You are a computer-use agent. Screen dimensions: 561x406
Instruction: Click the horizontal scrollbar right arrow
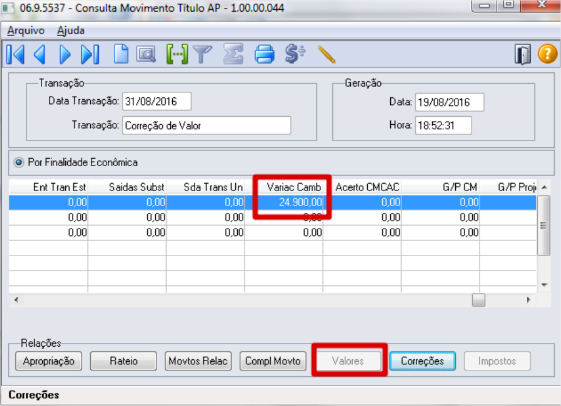tap(528, 300)
